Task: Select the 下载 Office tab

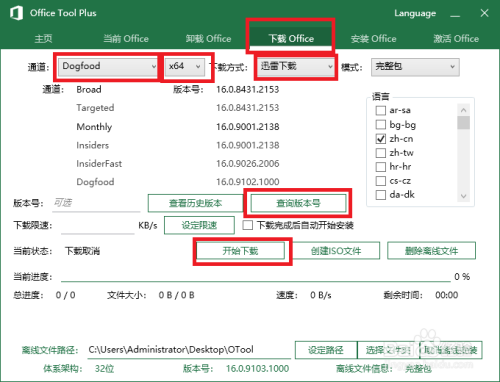Action: point(291,38)
